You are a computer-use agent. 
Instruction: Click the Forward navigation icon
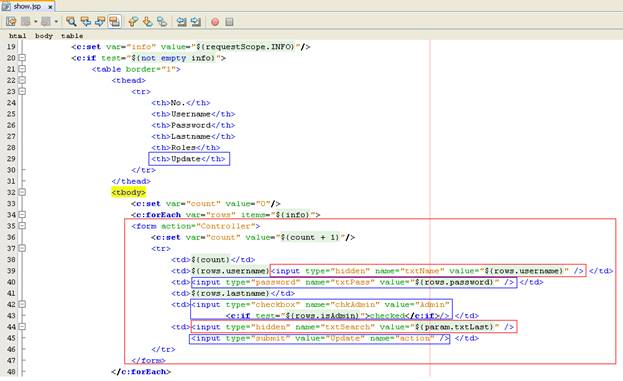(46, 22)
